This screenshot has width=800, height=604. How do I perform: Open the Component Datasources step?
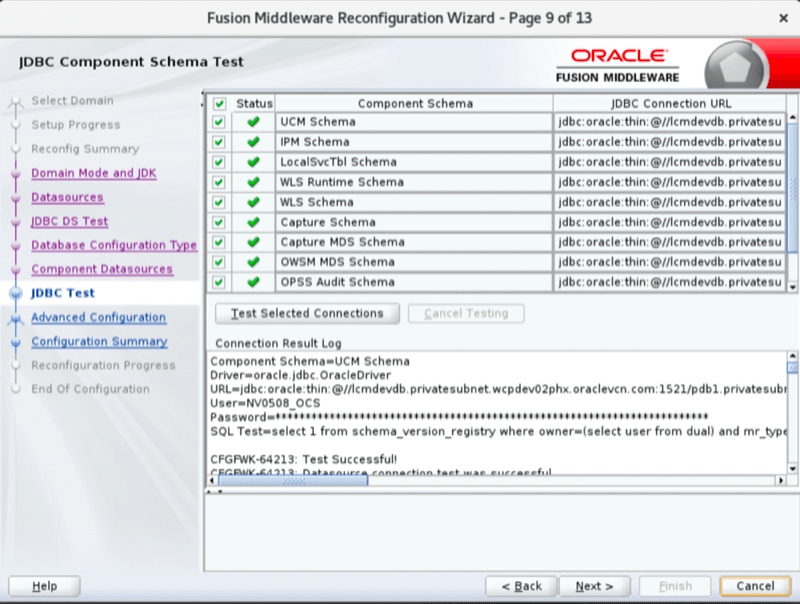click(102, 269)
